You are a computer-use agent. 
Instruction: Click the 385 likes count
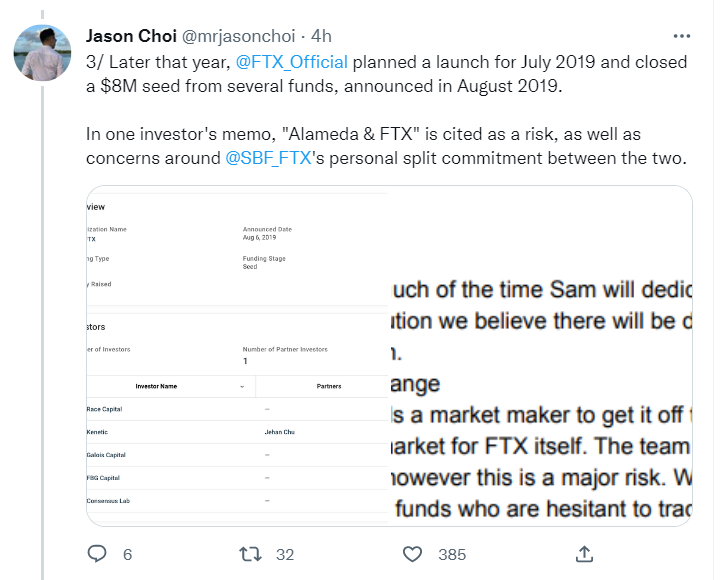(452, 553)
